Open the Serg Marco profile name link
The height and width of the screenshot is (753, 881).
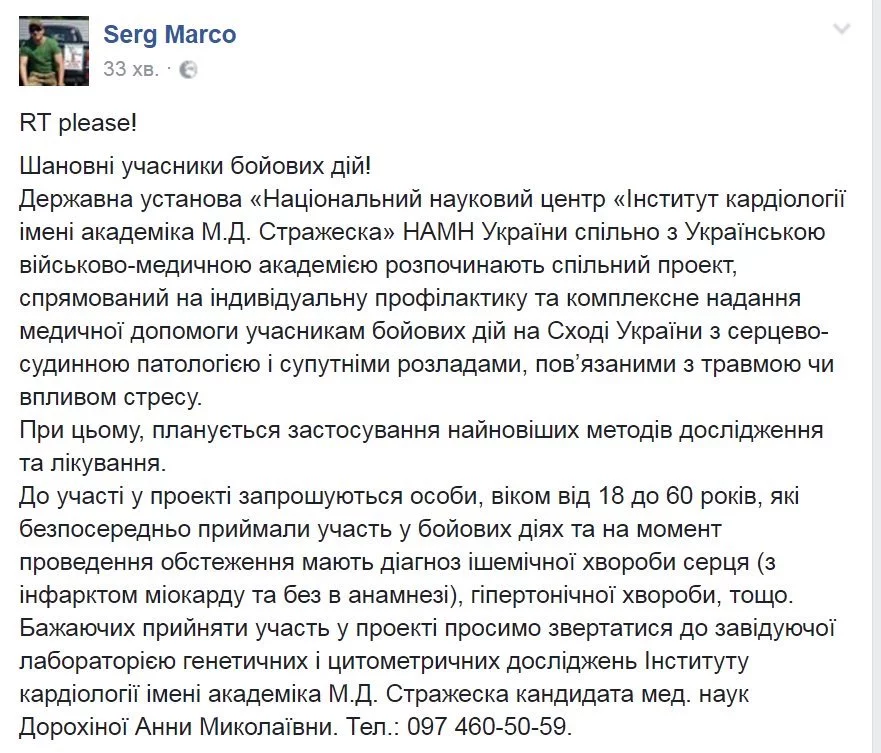(170, 35)
